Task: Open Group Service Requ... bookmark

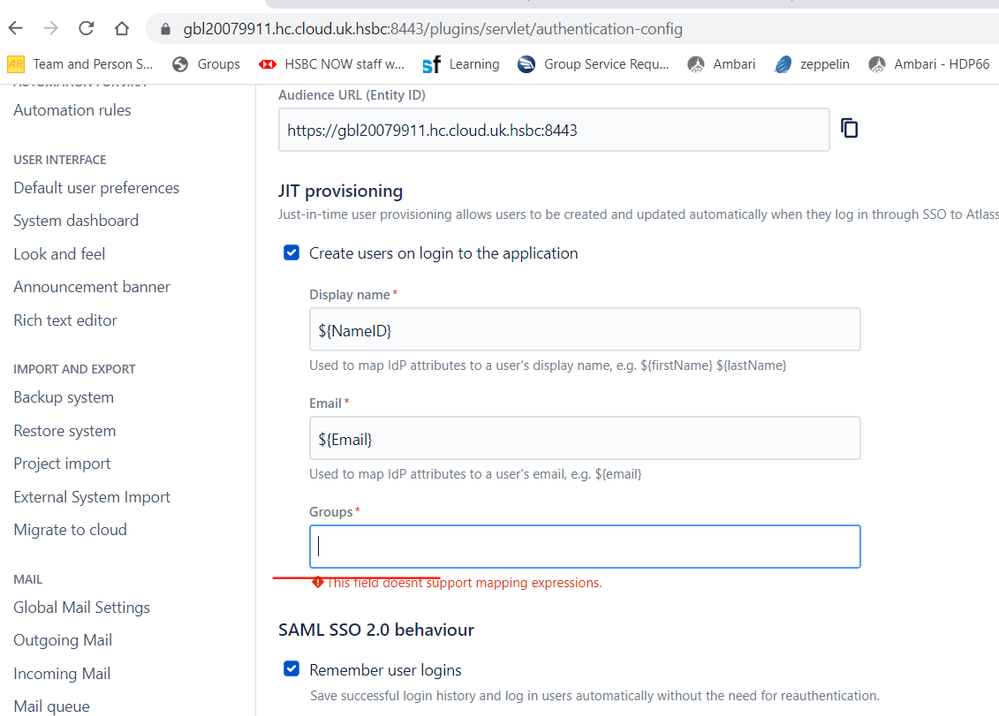Action: (593, 64)
